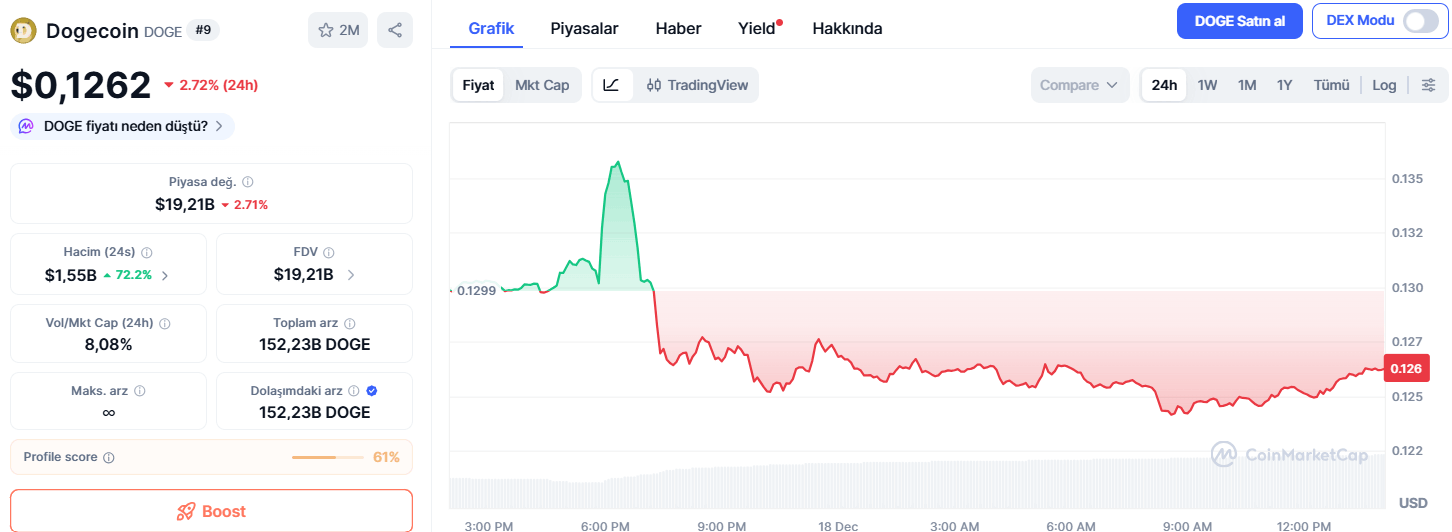Toggle DEX Modu switch

click(x=1420, y=21)
